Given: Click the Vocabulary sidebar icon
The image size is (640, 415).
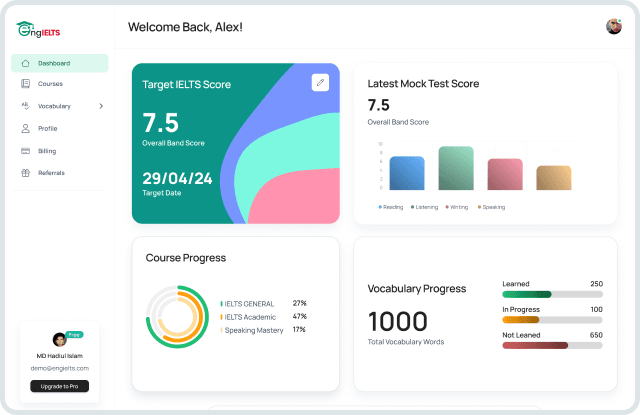Looking at the screenshot, I should (25, 106).
